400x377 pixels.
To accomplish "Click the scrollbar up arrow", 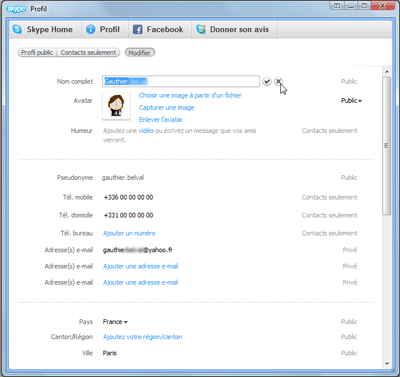I will pos(387,71).
